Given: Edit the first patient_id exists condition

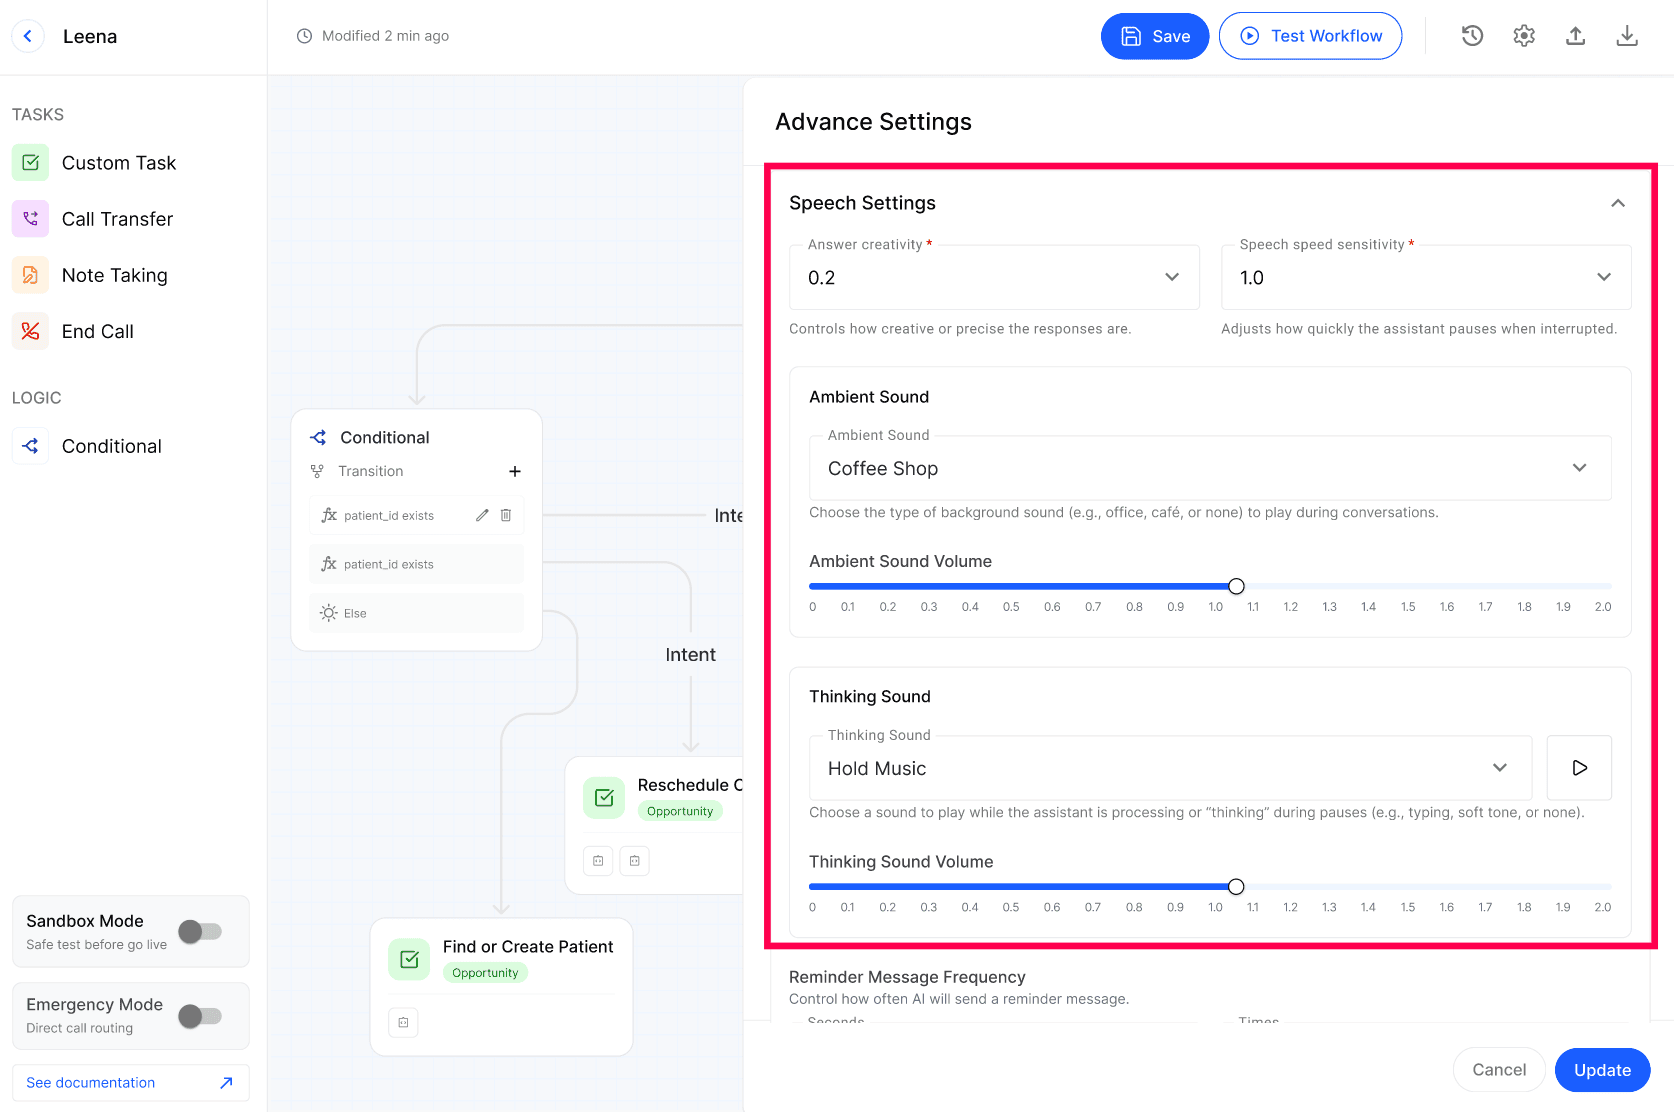Looking at the screenshot, I should pyautogui.click(x=482, y=515).
